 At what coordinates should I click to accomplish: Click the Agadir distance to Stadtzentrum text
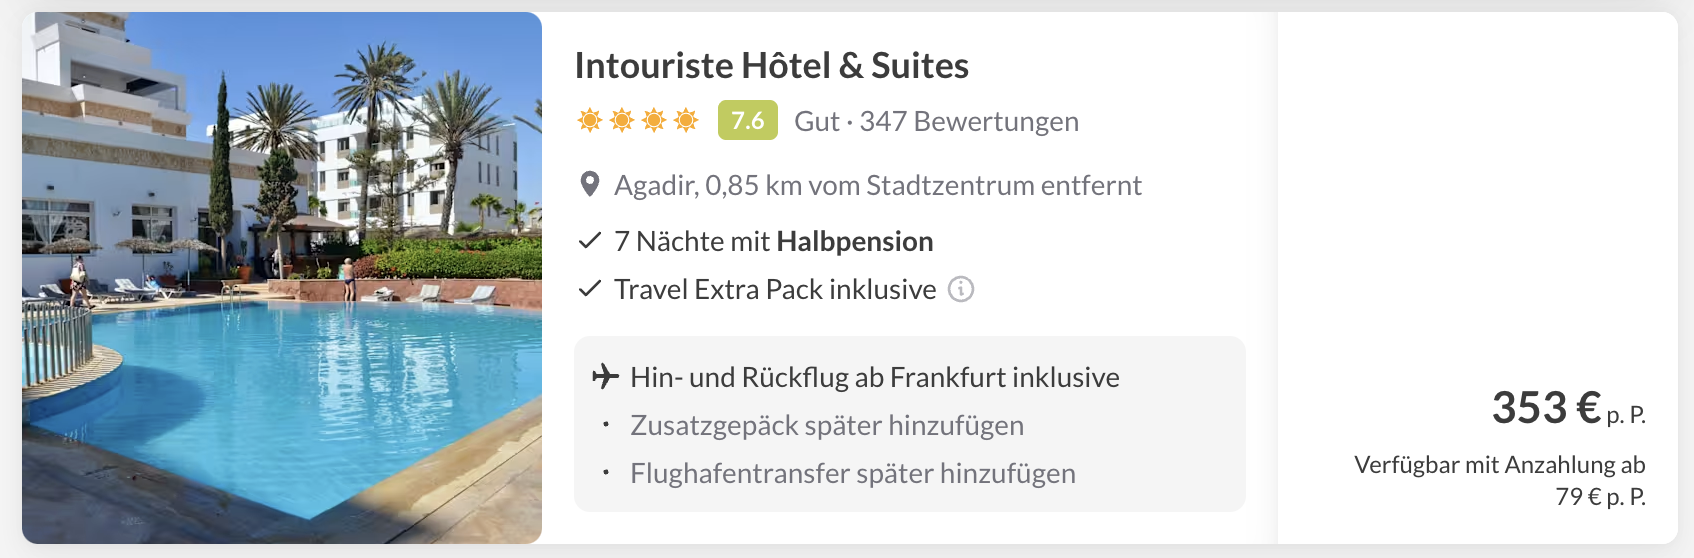click(877, 186)
